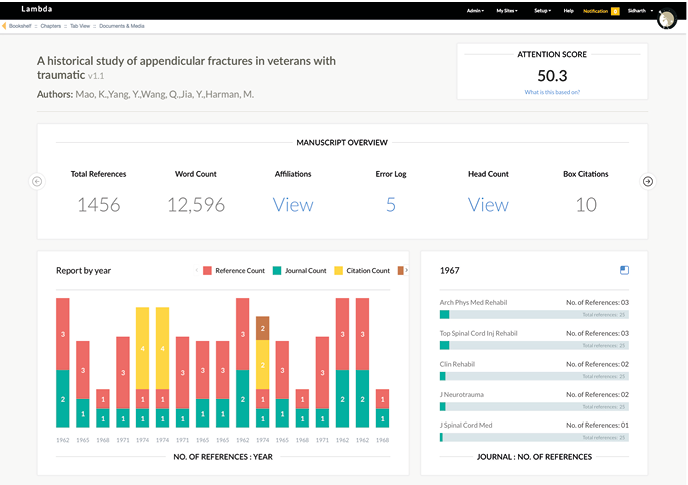Open the Admin dropdown menu
Image resolution: width=688 pixels, height=485 pixels.
pyautogui.click(x=476, y=11)
